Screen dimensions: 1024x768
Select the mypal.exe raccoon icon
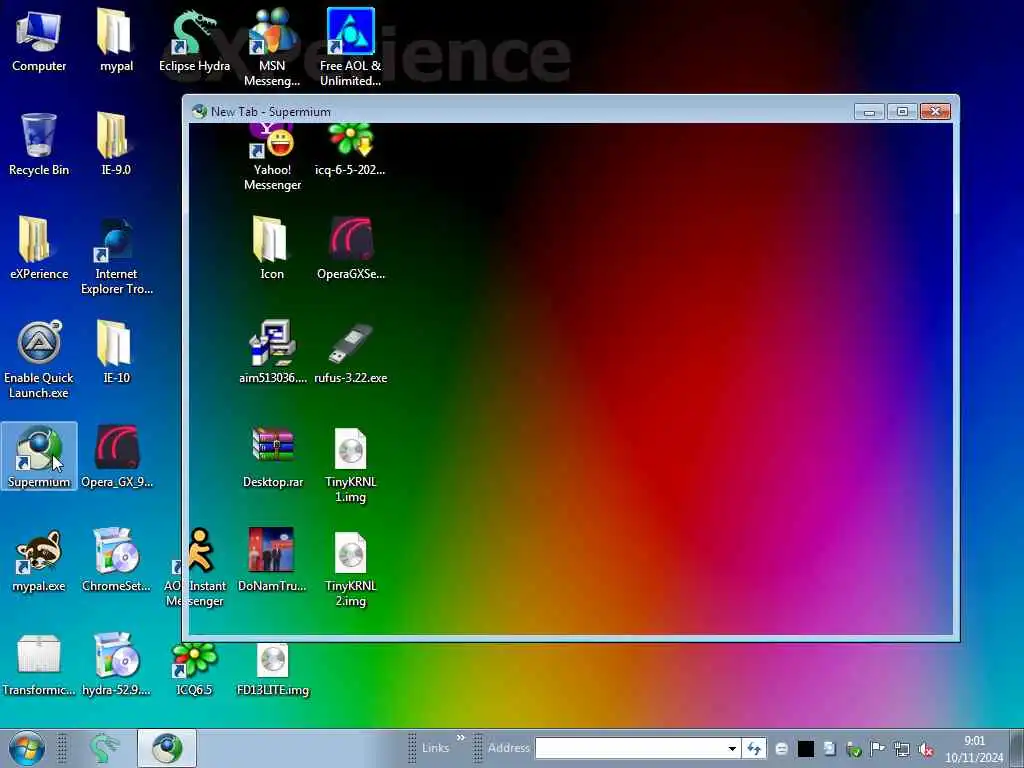pos(39,560)
